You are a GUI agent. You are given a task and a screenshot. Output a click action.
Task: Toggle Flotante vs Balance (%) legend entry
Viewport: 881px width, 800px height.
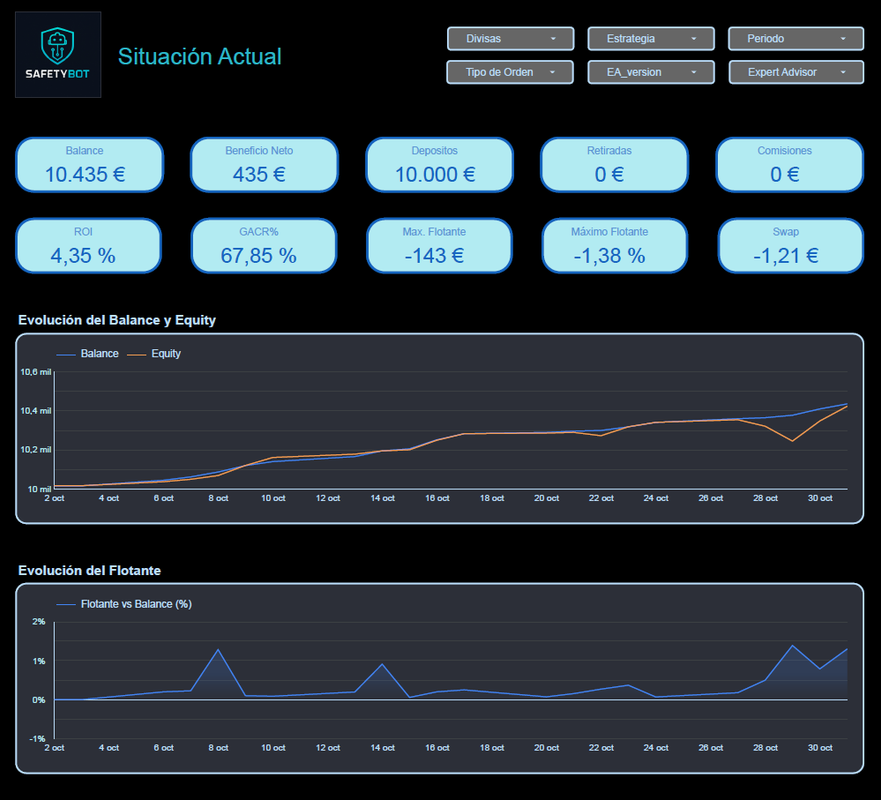124,604
